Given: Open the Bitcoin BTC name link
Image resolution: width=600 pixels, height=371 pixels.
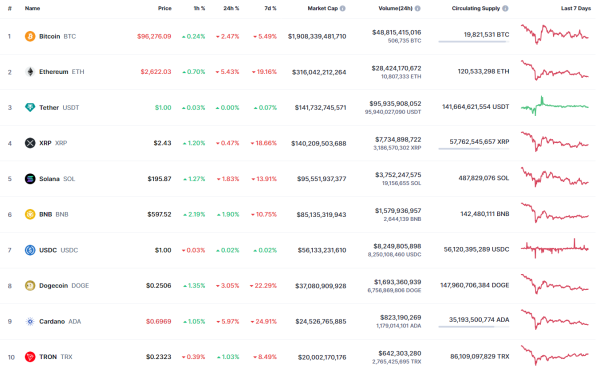Looking at the screenshot, I should [57, 36].
